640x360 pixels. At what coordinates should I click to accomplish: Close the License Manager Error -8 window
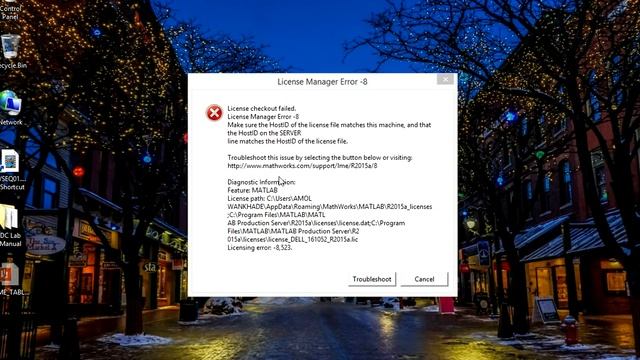pos(445,79)
